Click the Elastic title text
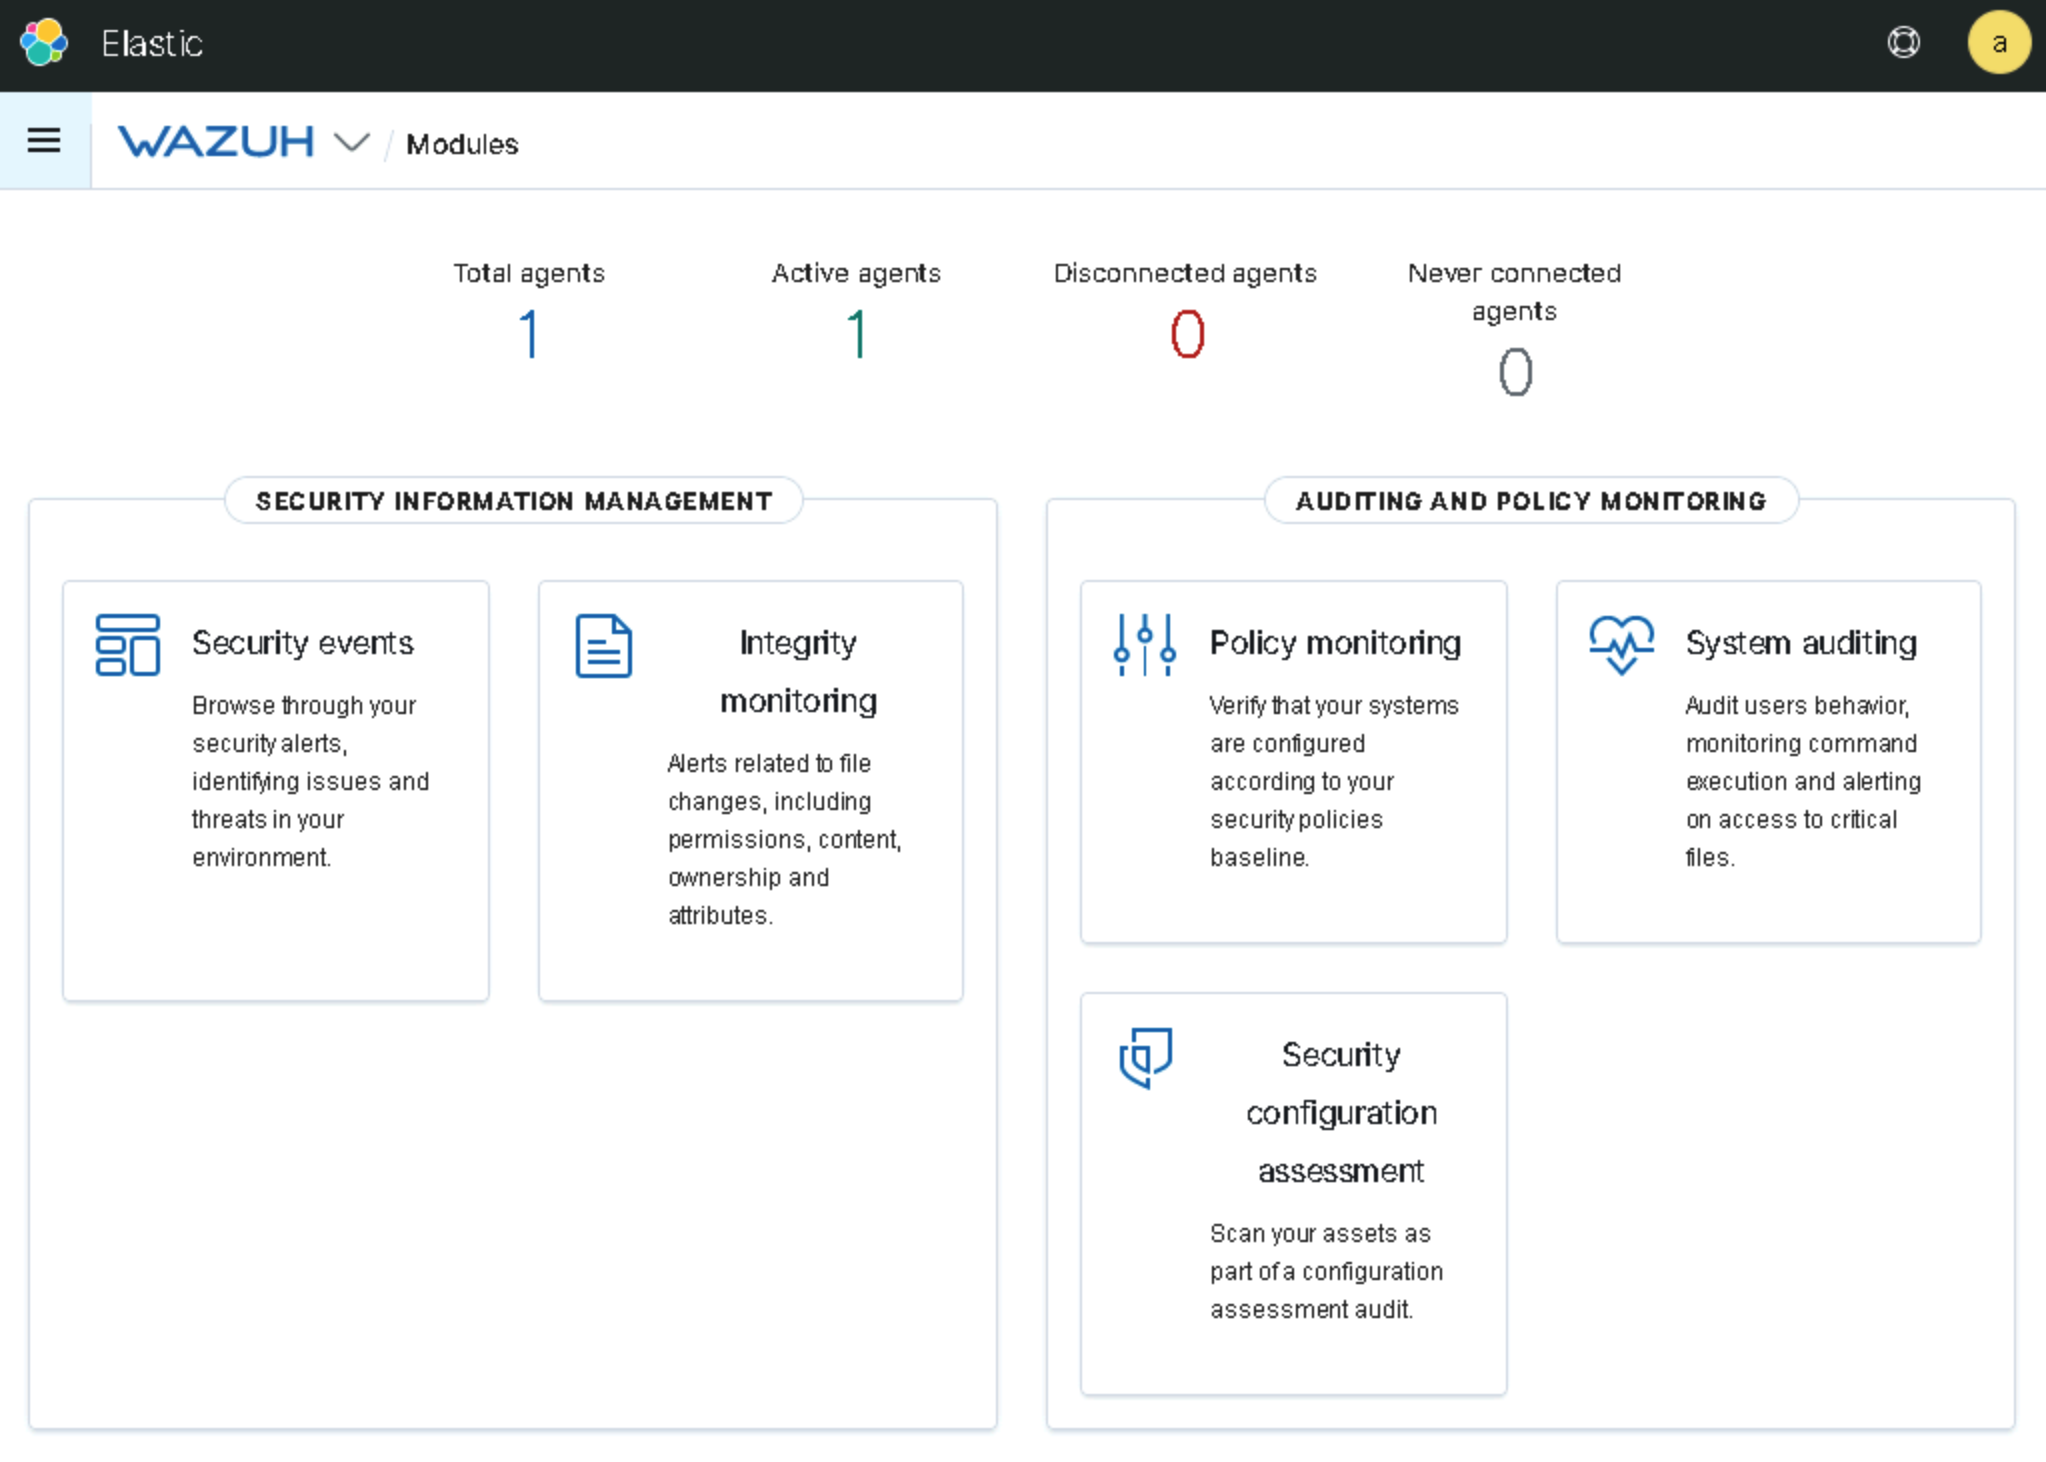Viewport: 2046px width, 1462px height. (x=152, y=44)
